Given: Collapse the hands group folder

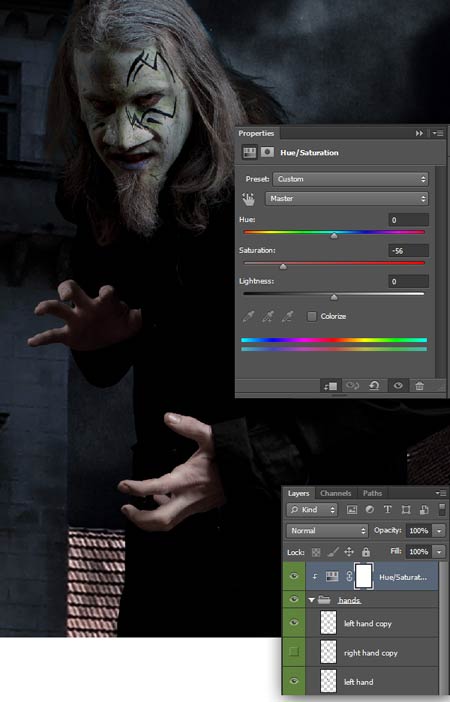Looking at the screenshot, I should pos(312,600).
